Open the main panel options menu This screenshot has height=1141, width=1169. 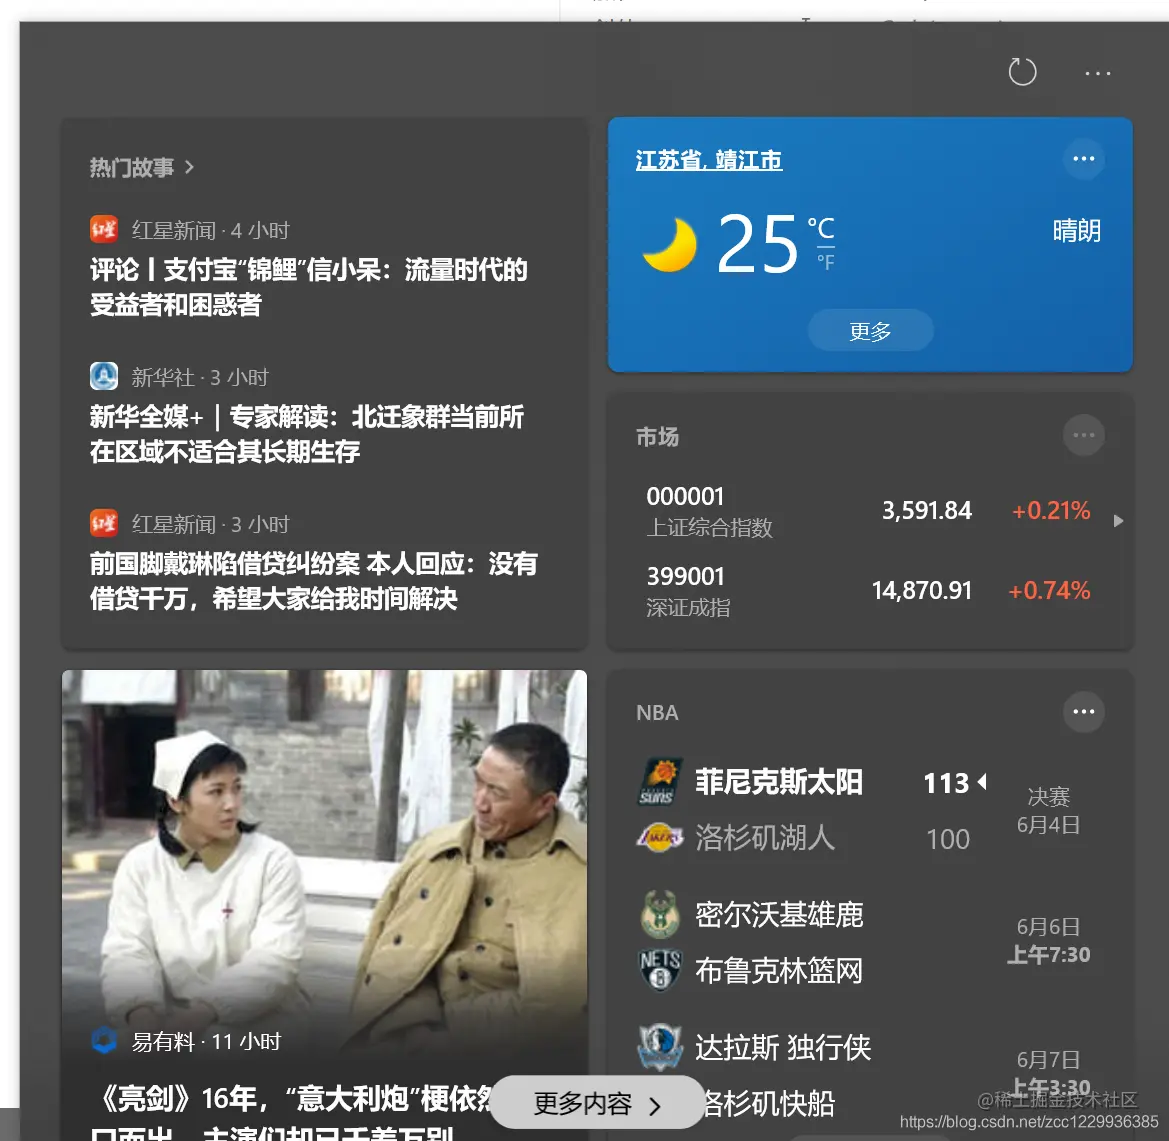coord(1097,73)
